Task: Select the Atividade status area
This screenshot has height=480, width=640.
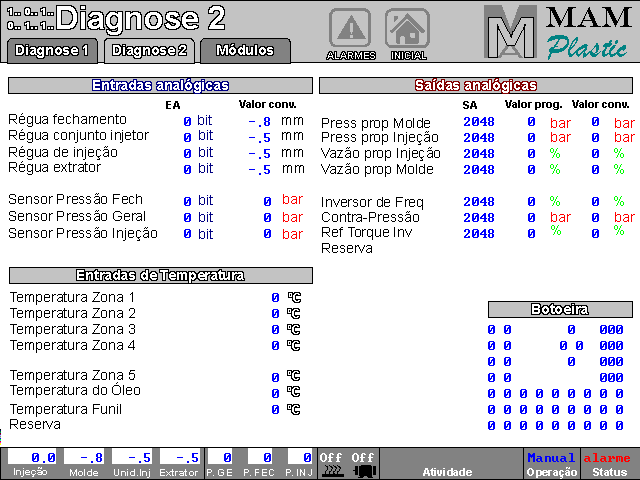Action: [x=447, y=464]
